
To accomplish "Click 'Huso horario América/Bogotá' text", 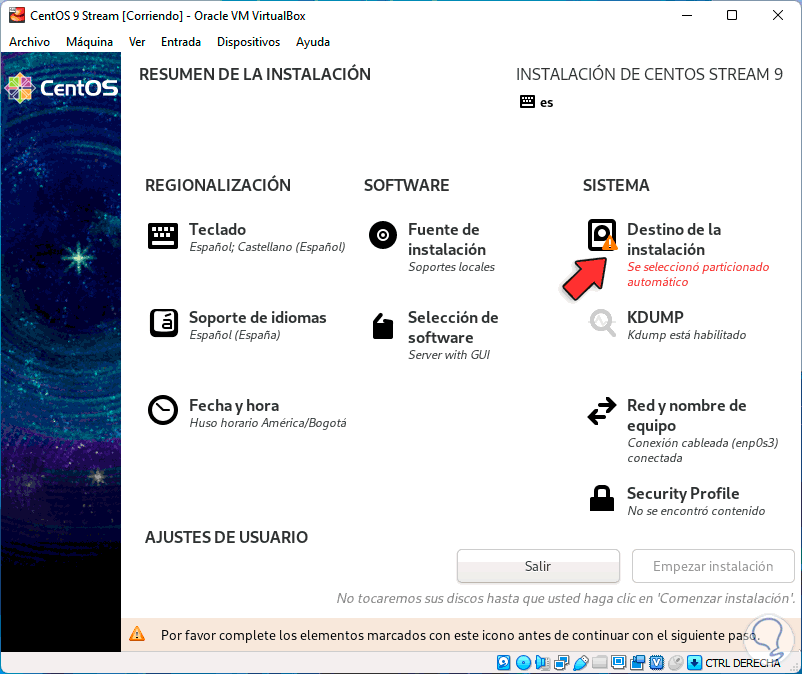I will click(x=268, y=423).
